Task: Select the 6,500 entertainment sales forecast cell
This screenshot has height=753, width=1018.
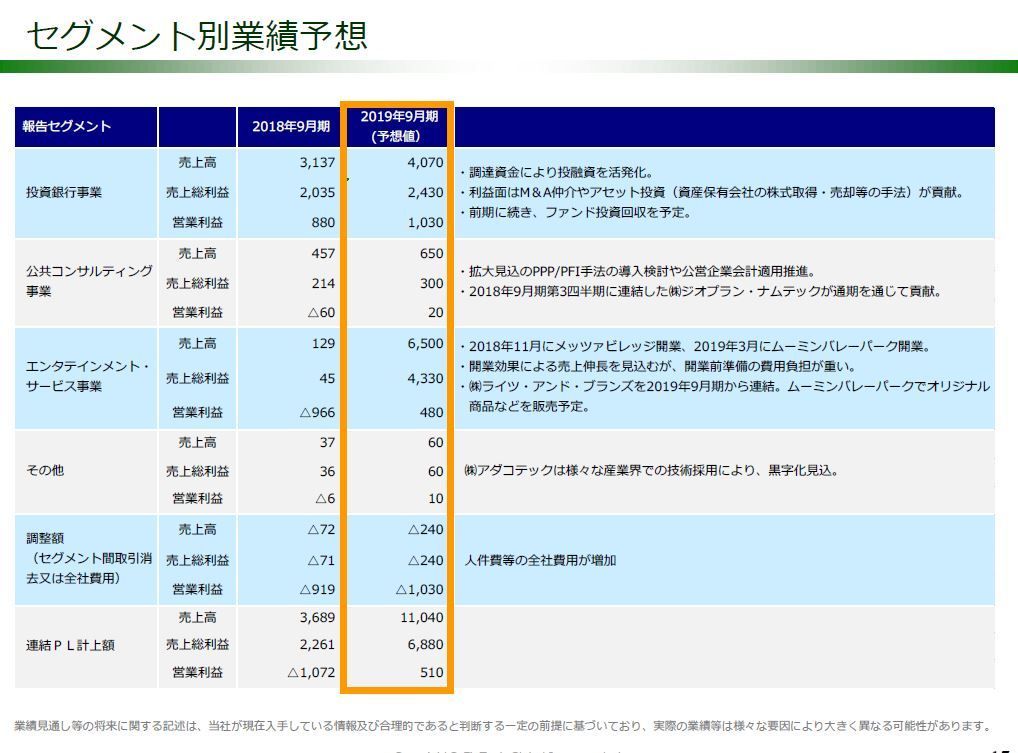Action: coord(425,344)
